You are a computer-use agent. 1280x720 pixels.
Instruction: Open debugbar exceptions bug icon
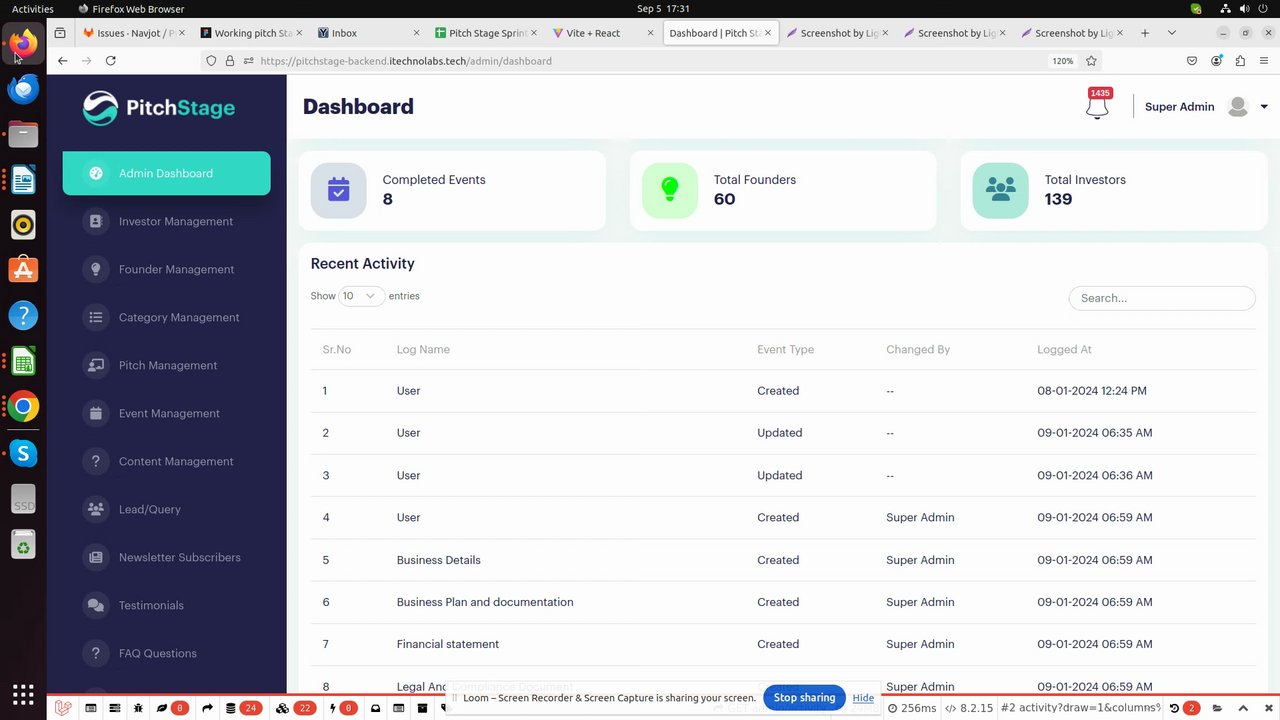[138, 708]
